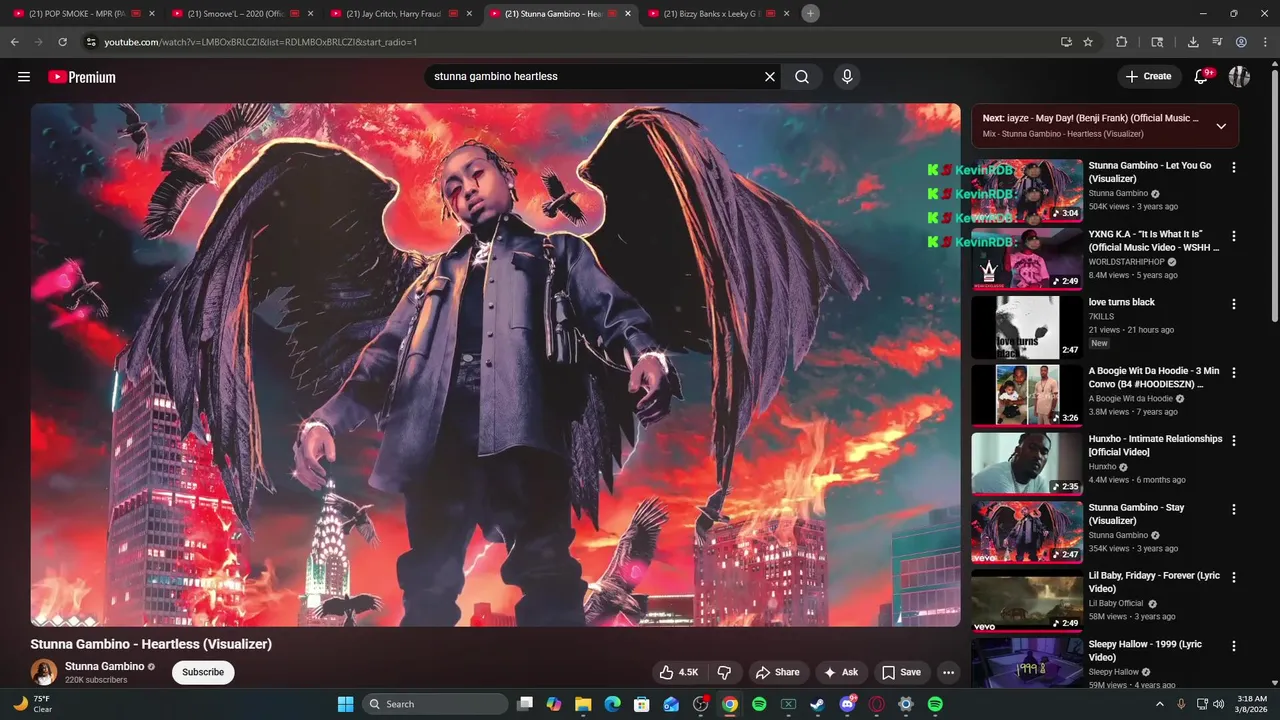This screenshot has height=720, width=1280.
Task: Expand the Mix playlist panel chevron
Action: click(x=1221, y=126)
